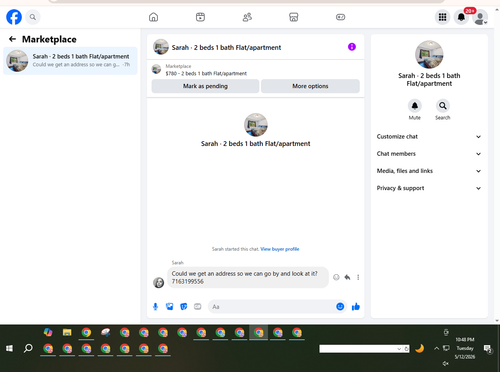Mute the conversation with the bell icon
Viewport: 500px width, 372px height.
pos(415,106)
